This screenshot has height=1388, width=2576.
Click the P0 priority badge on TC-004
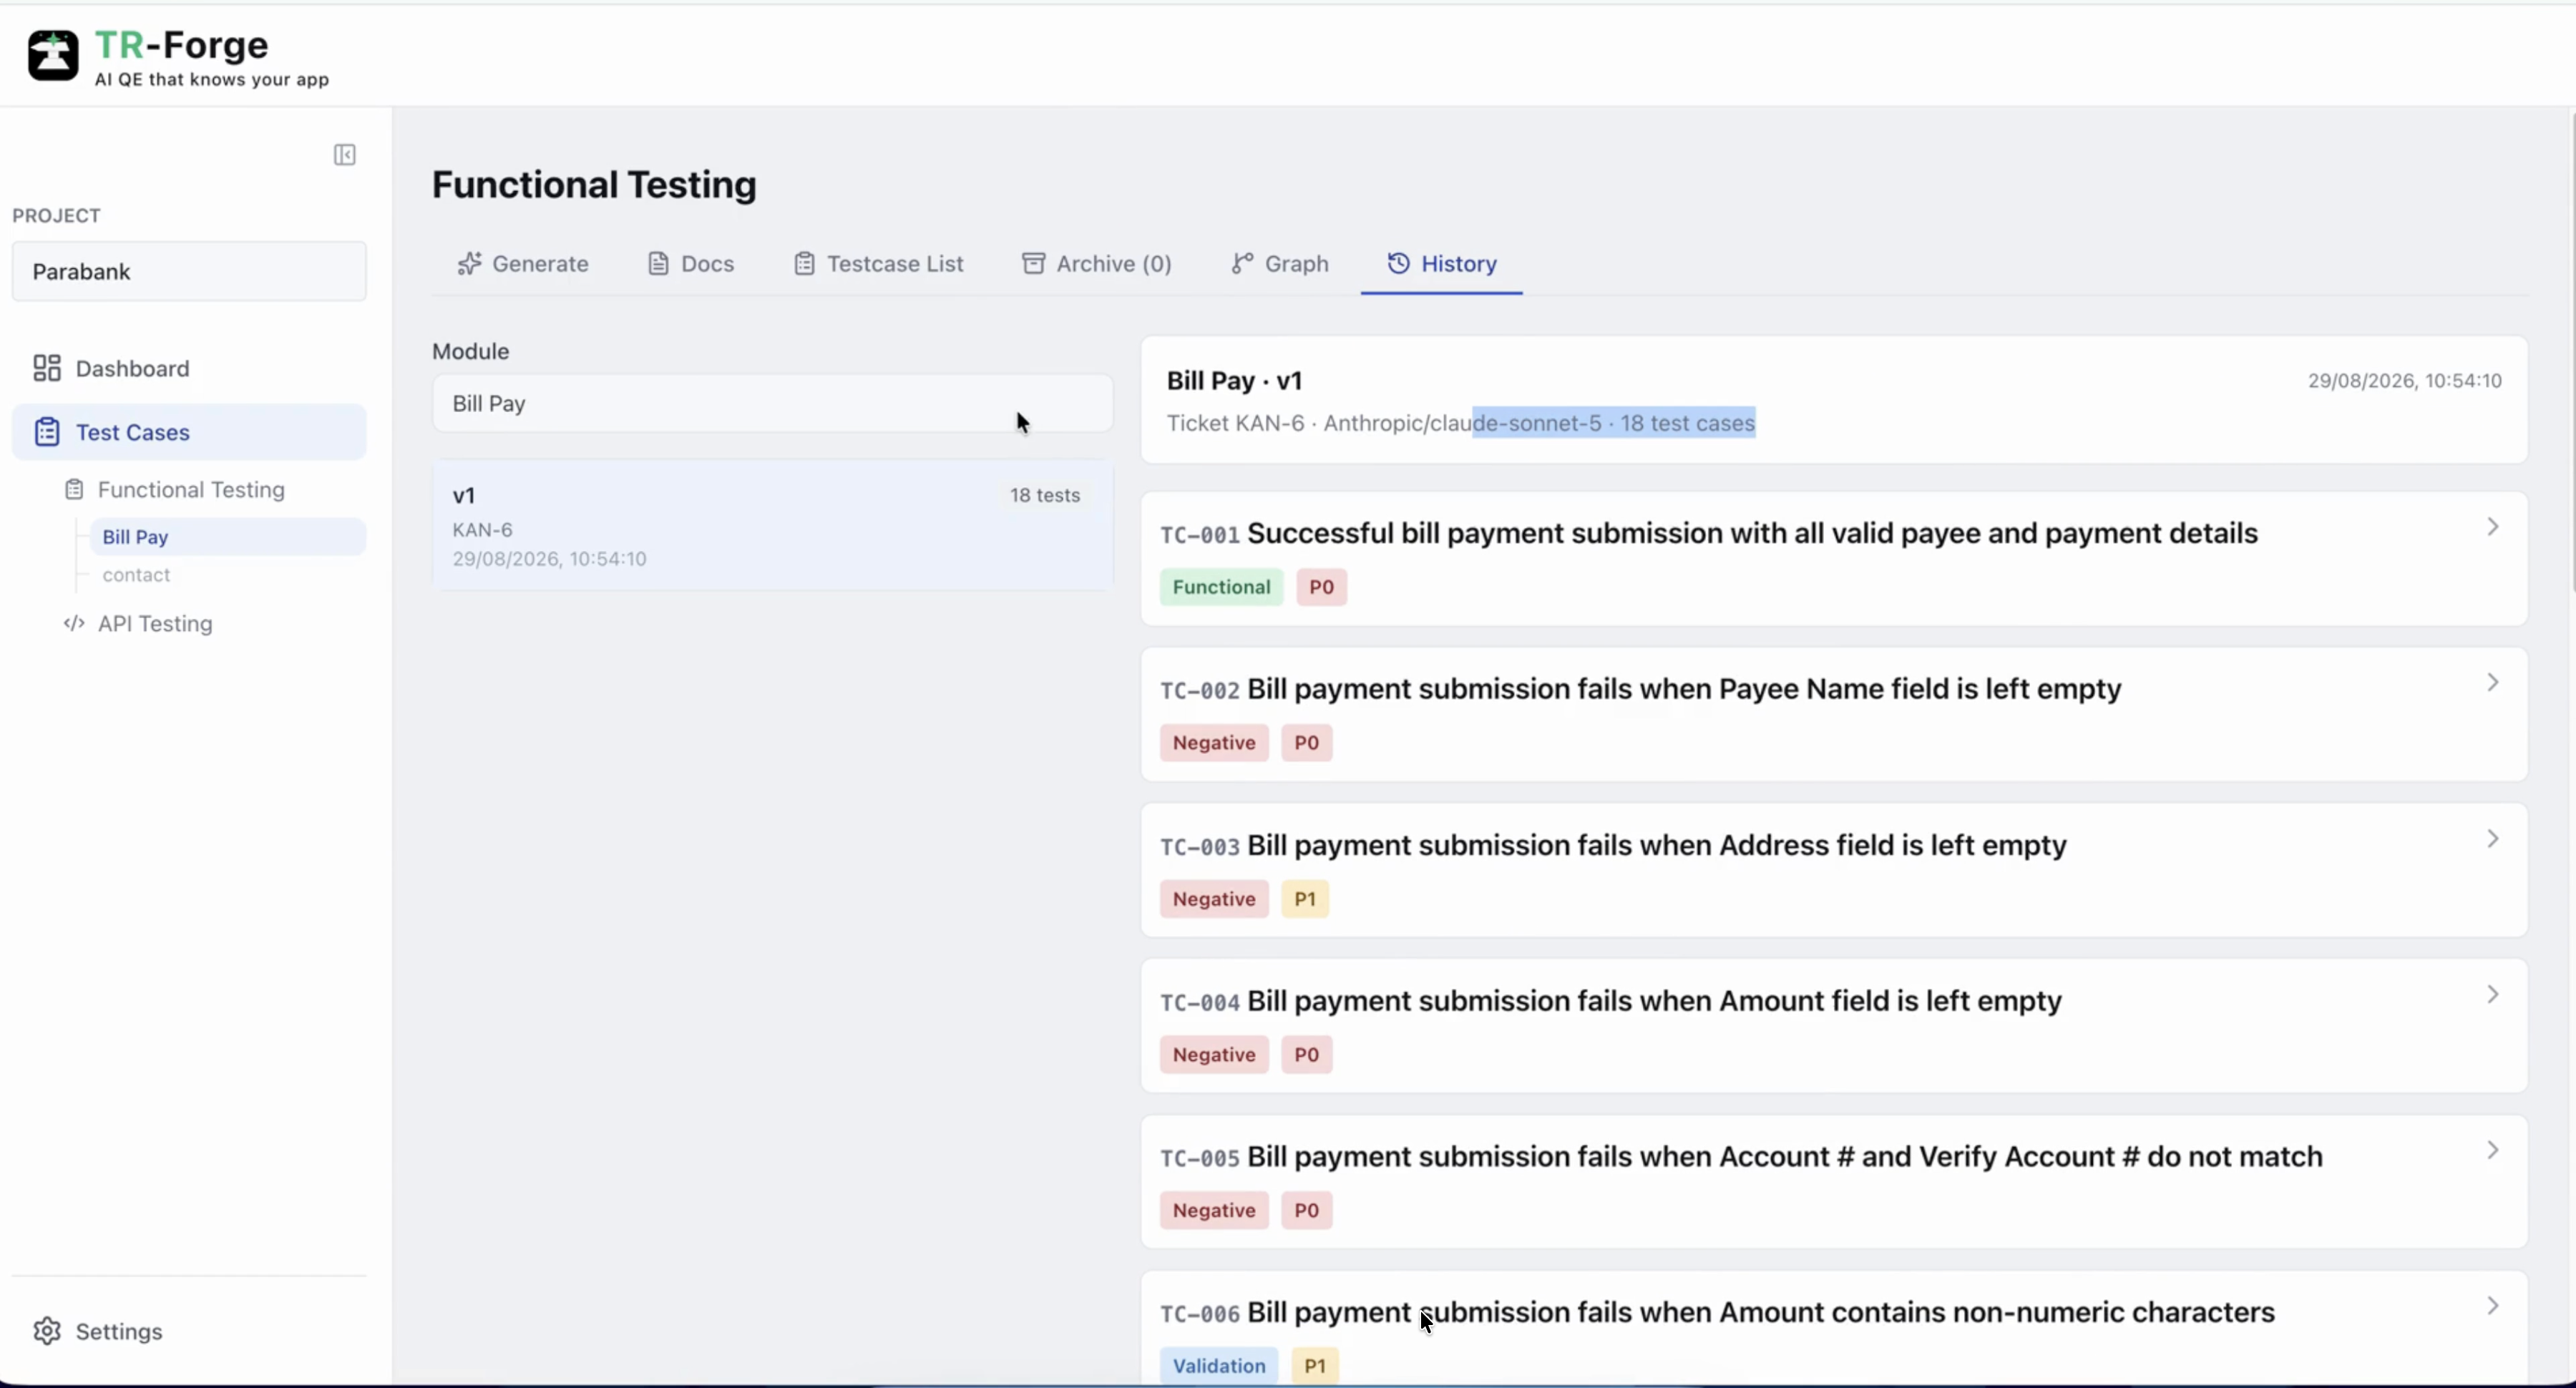coord(1306,1055)
